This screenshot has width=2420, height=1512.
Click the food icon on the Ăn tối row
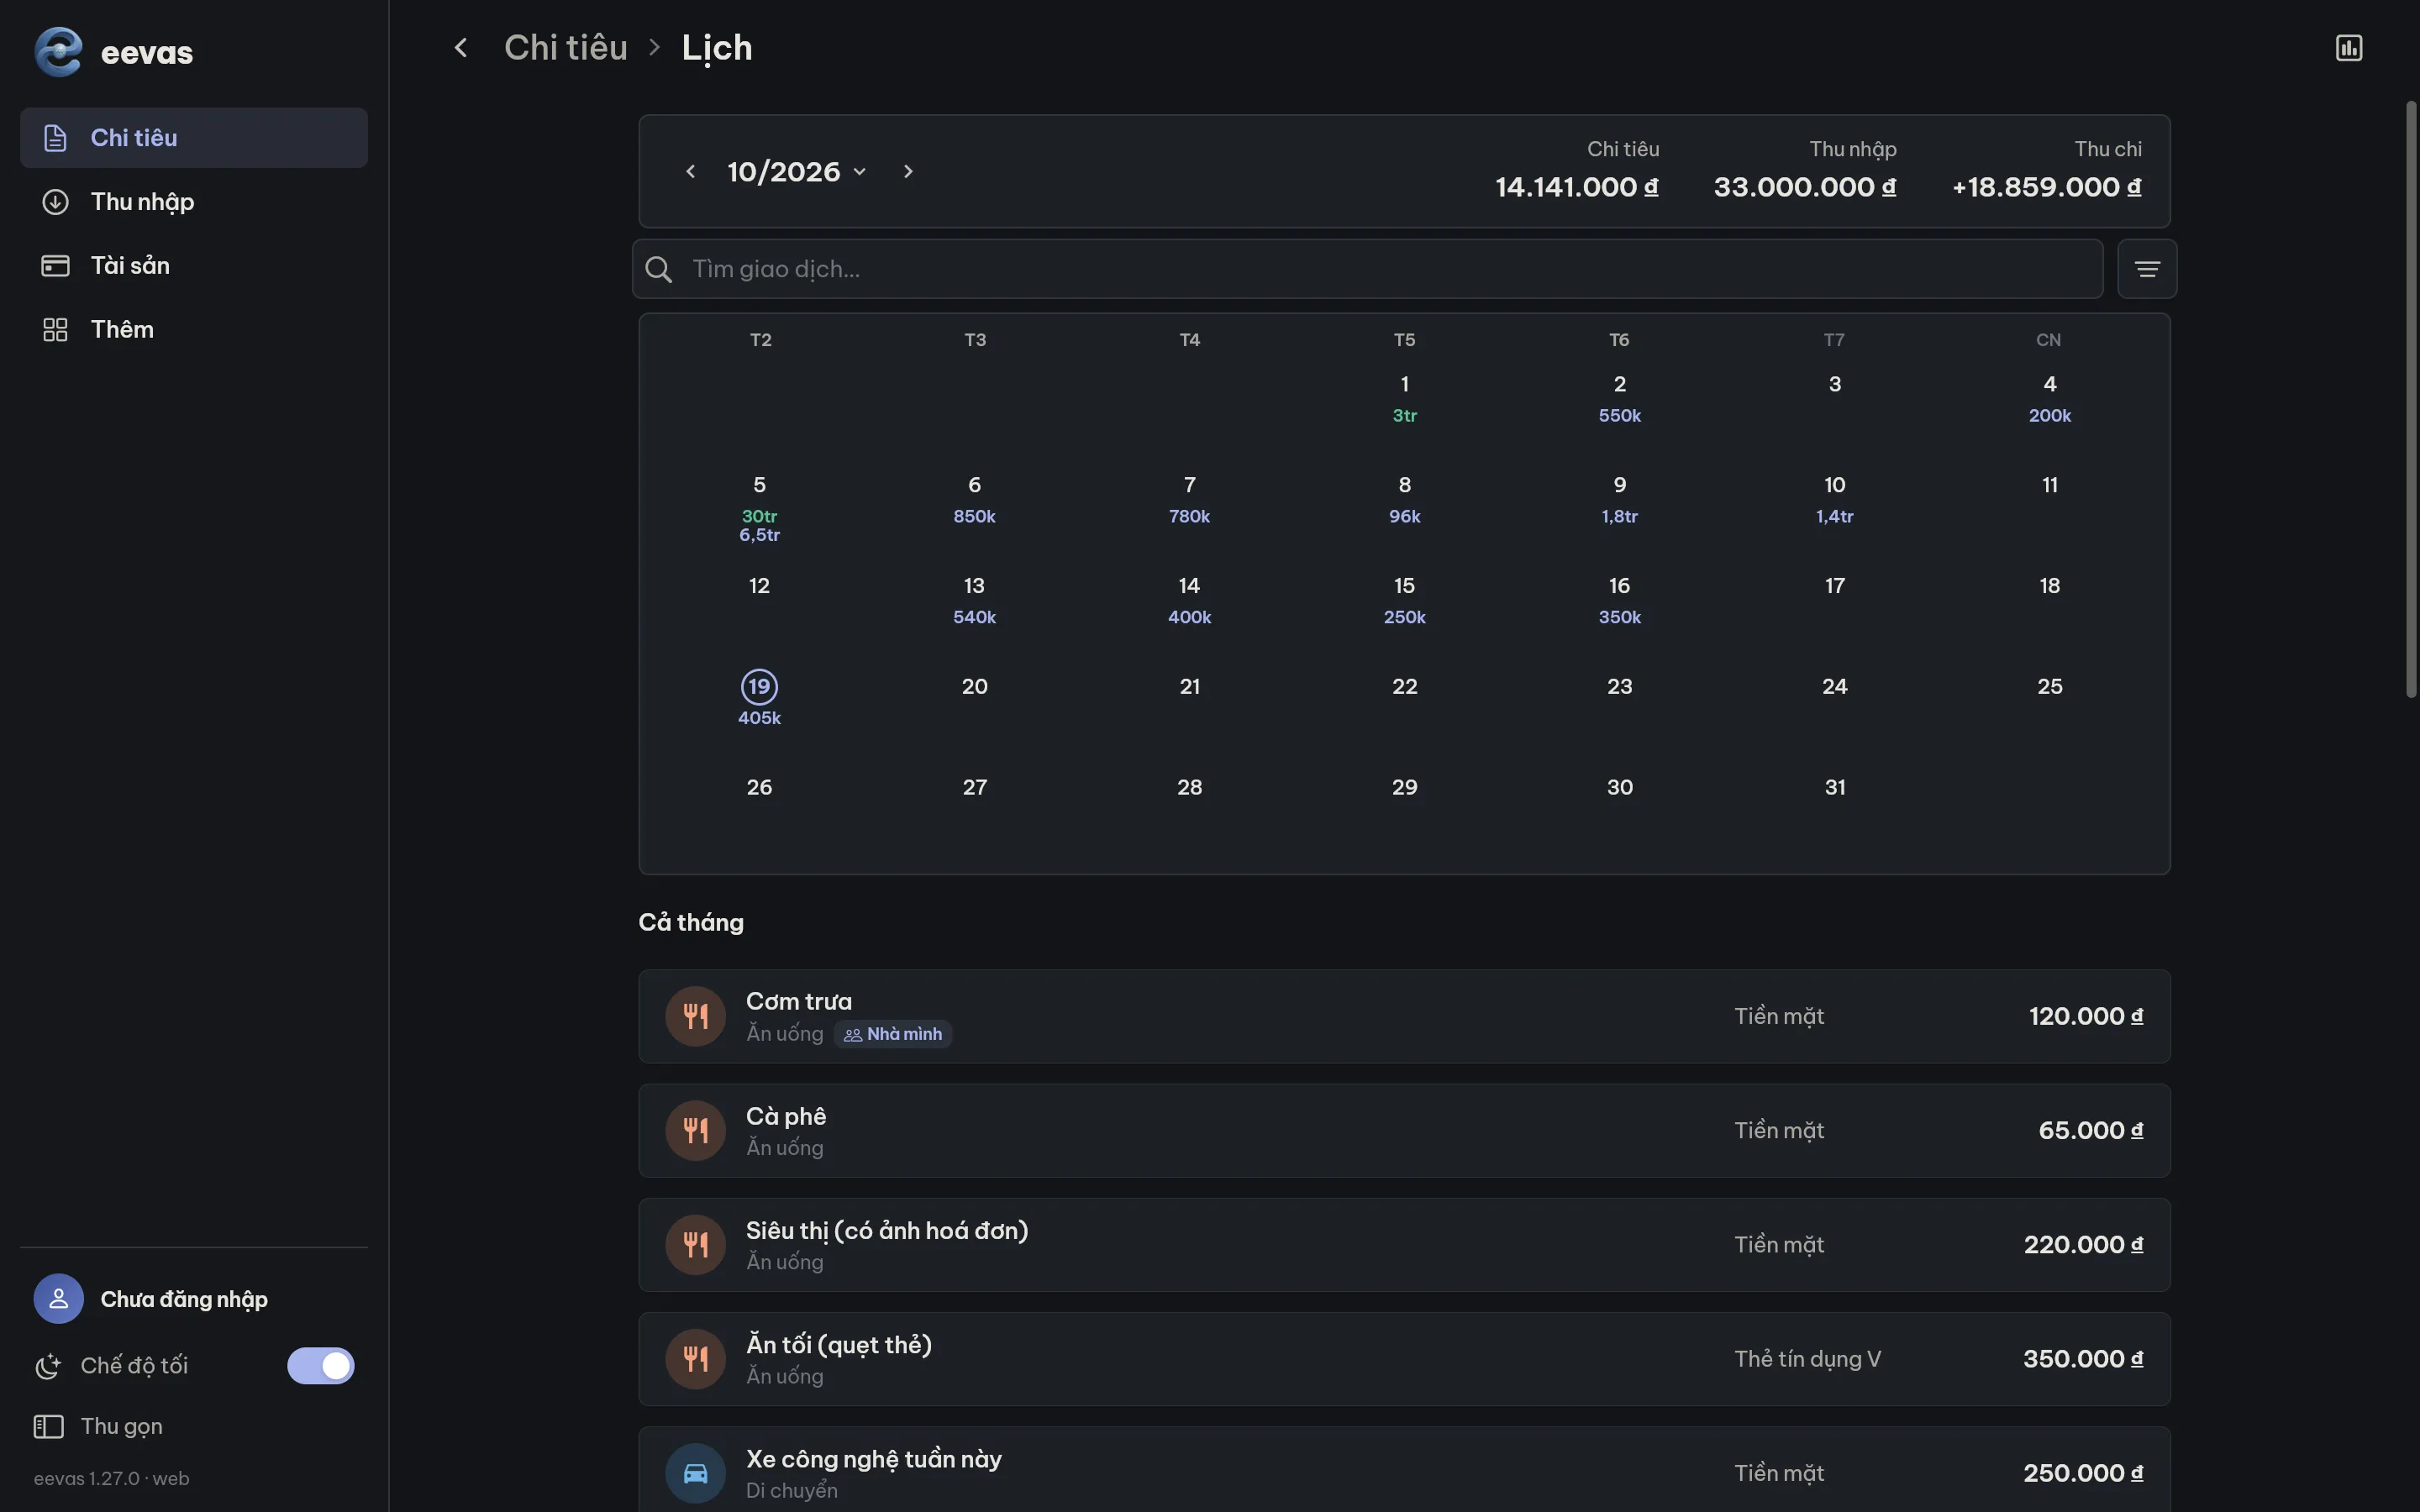695,1358
